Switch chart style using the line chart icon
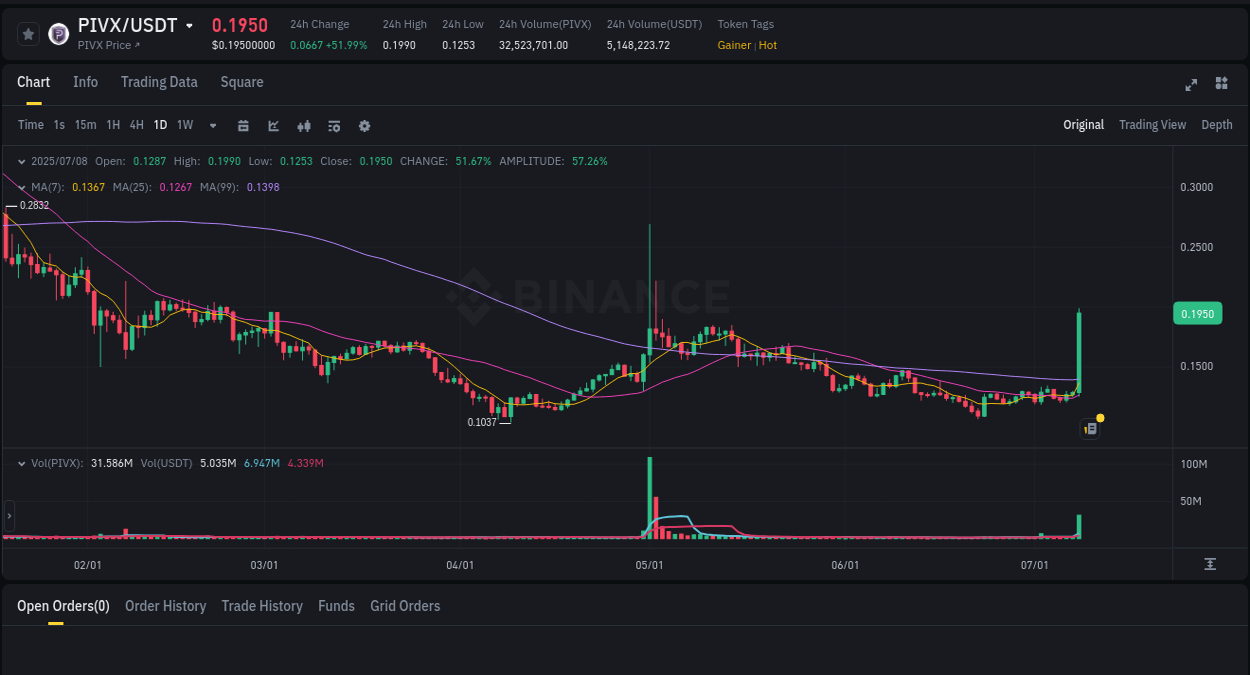The width and height of the screenshot is (1250, 675). (x=273, y=125)
